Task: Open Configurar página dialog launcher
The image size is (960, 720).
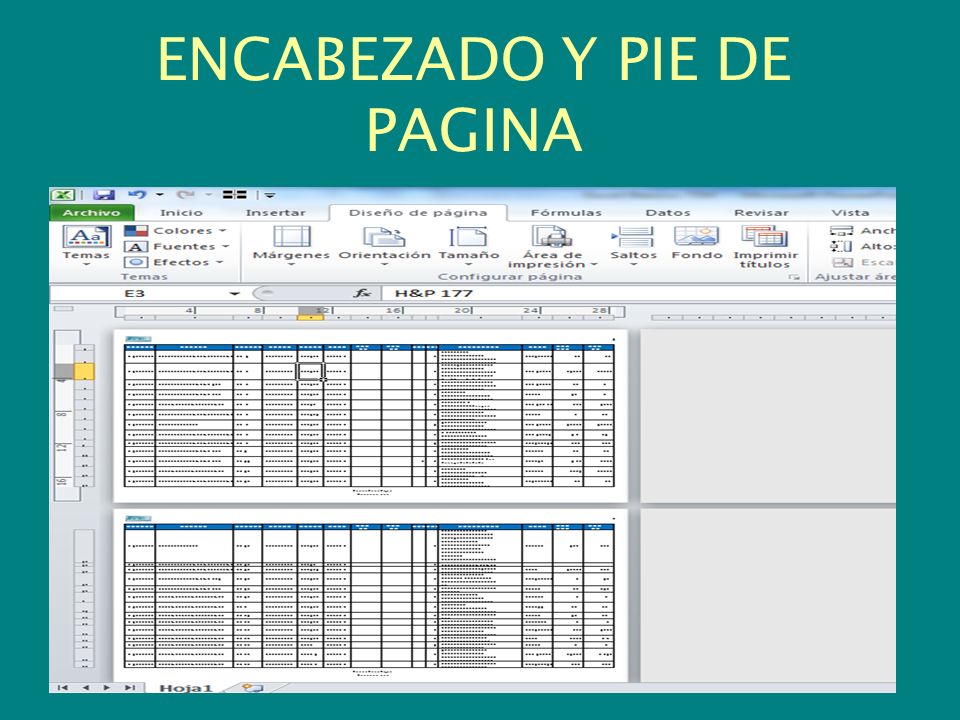Action: click(795, 277)
